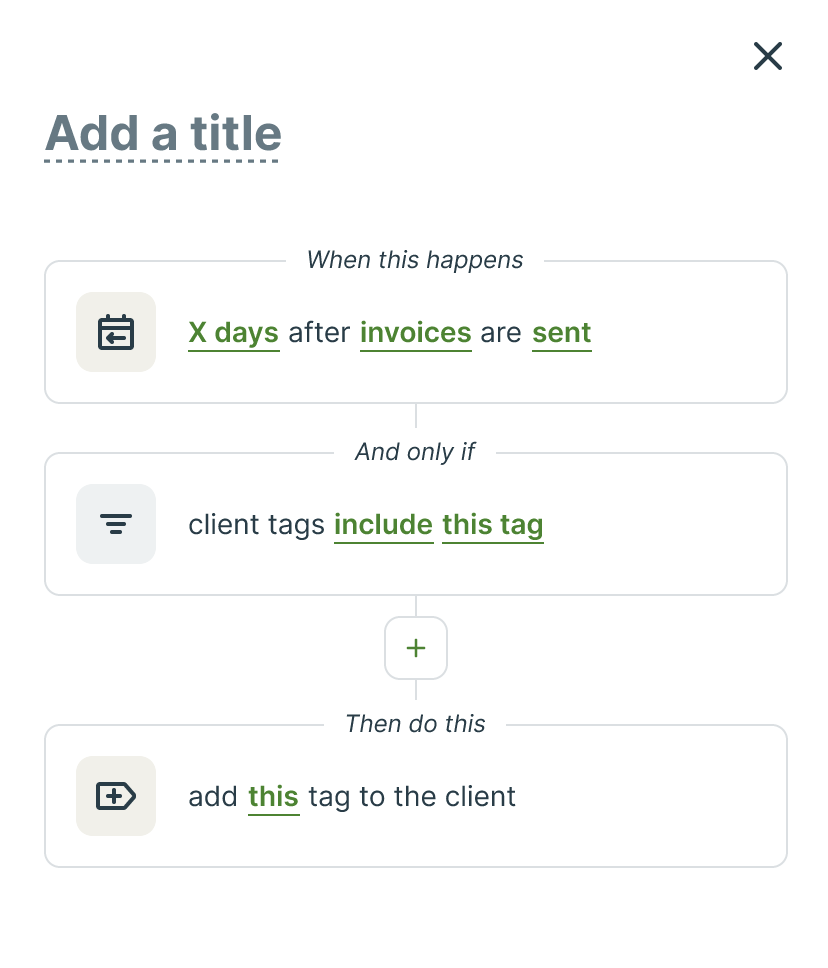The width and height of the screenshot is (828, 968).
Task: Click the 'Then do this' label
Action: click(415, 724)
